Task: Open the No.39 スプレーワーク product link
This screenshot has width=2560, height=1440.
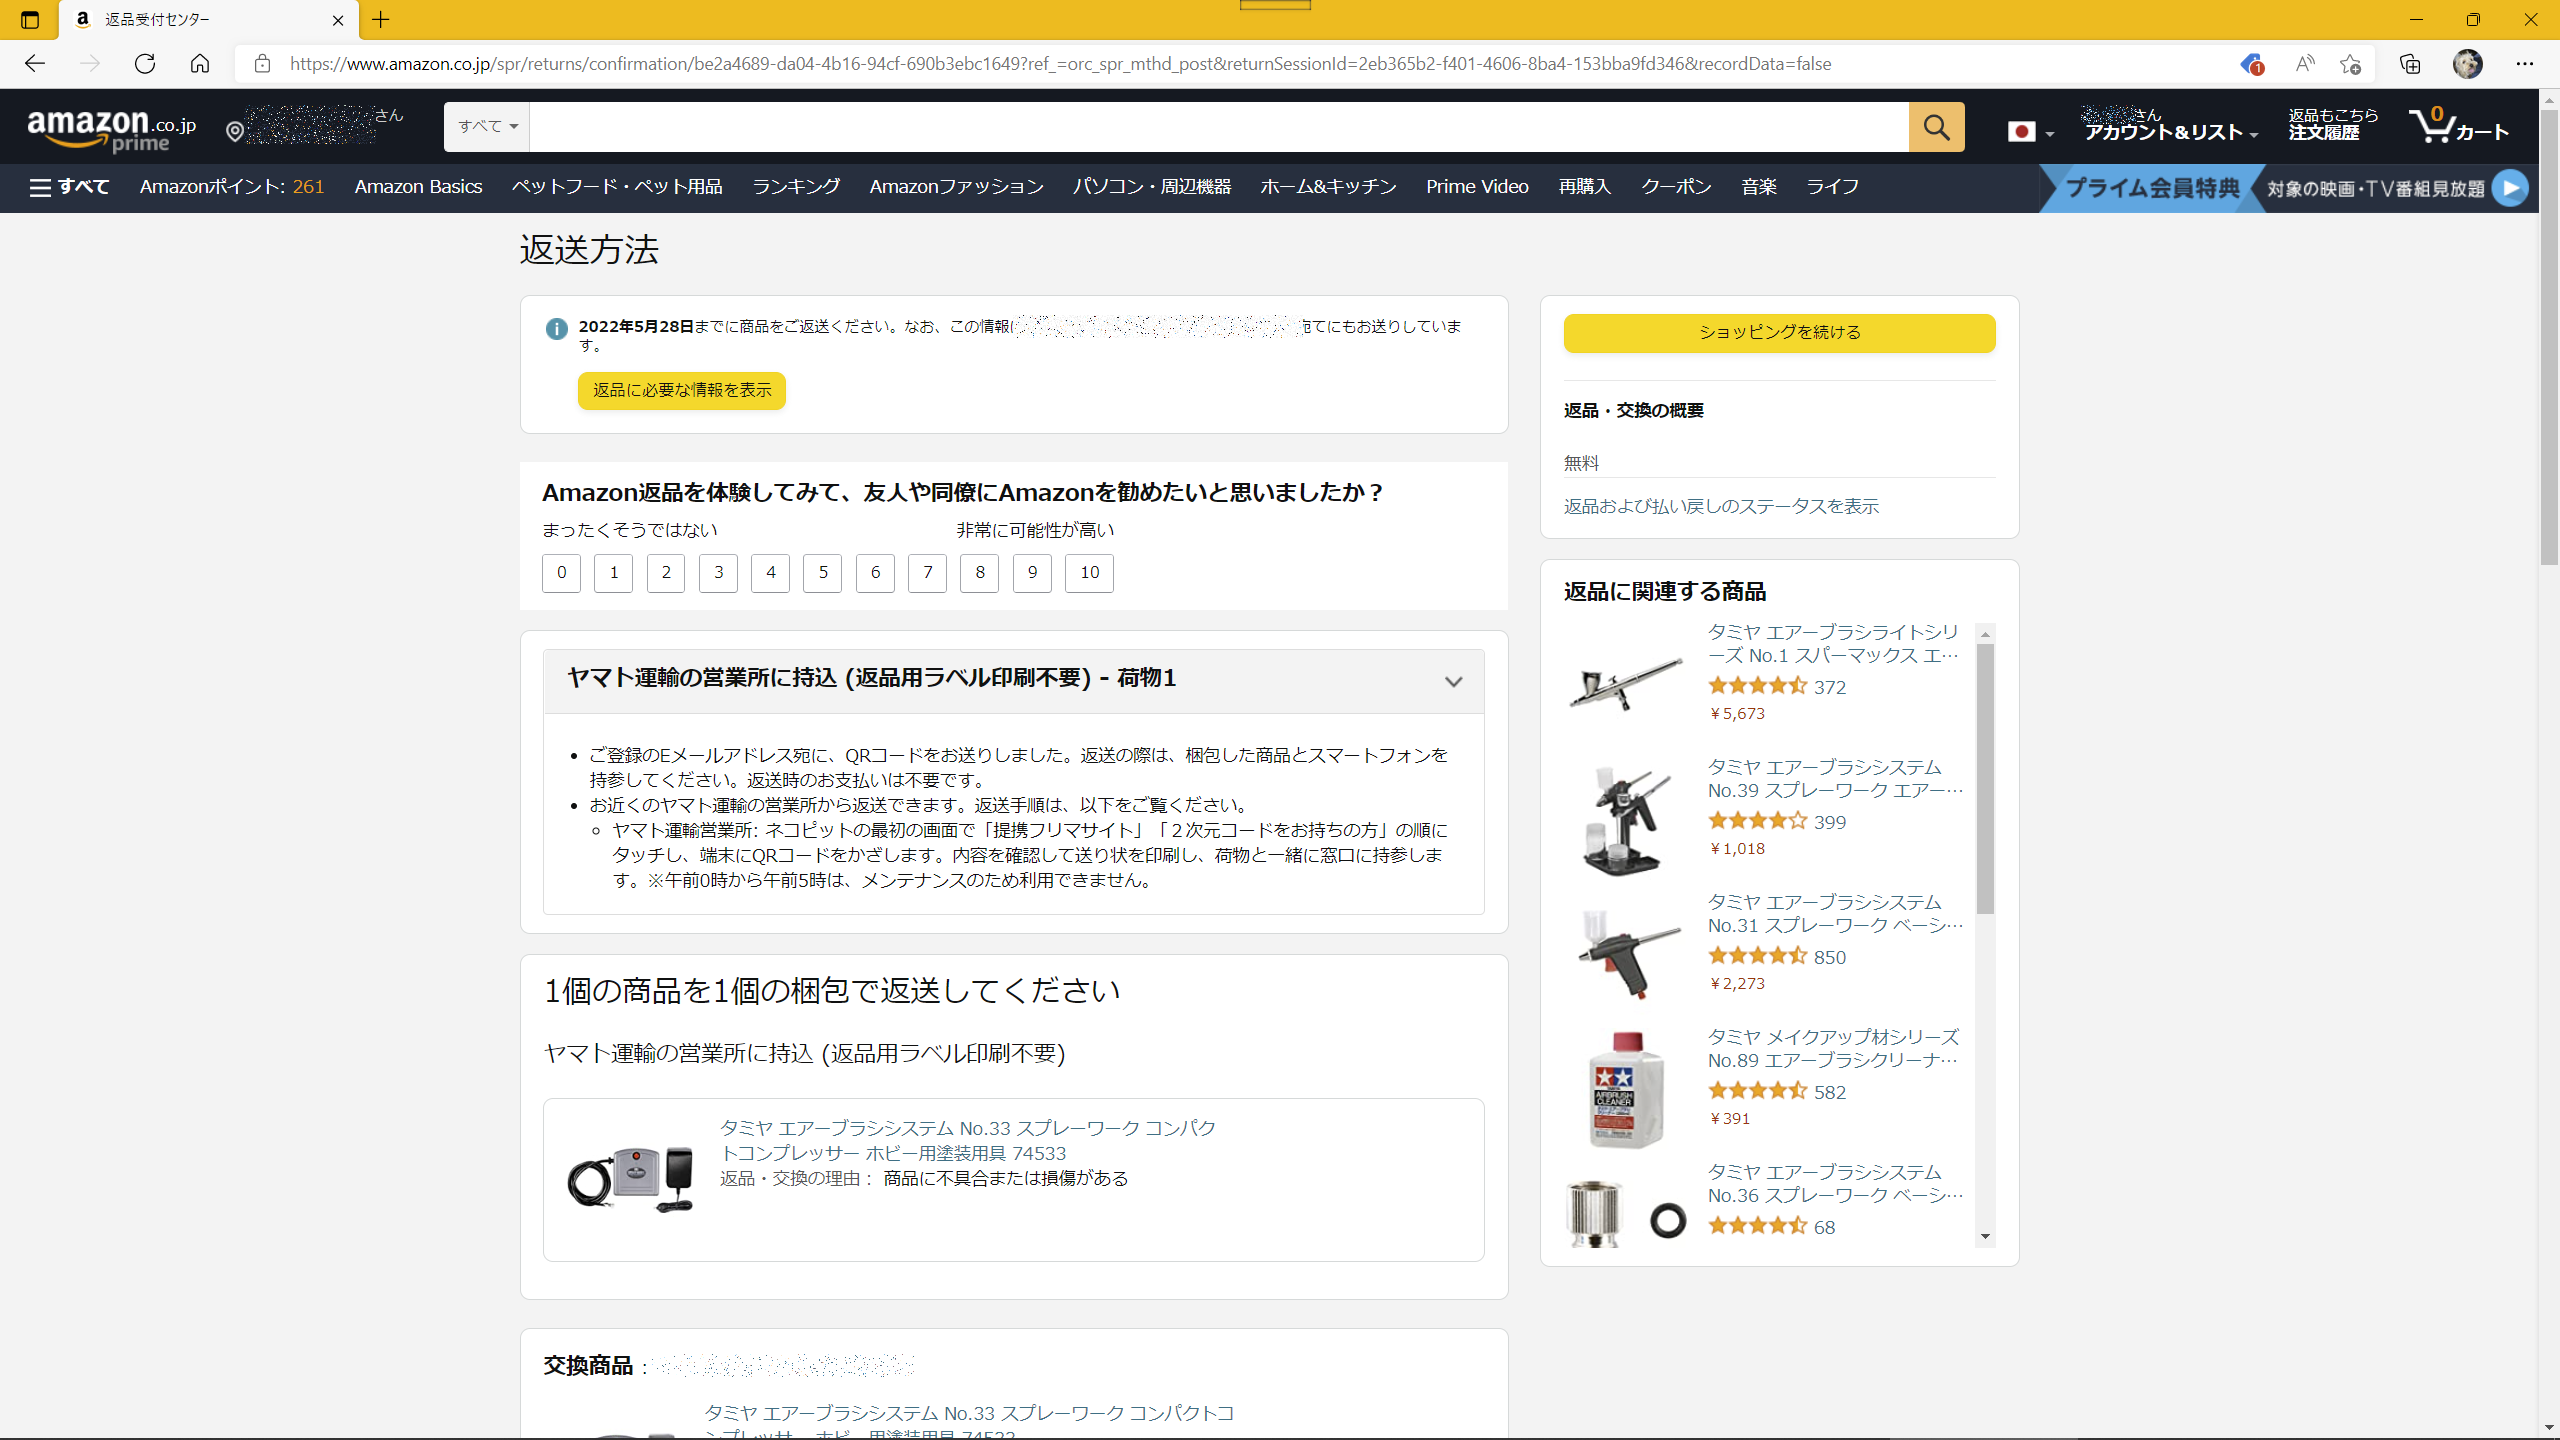Action: pos(1835,779)
